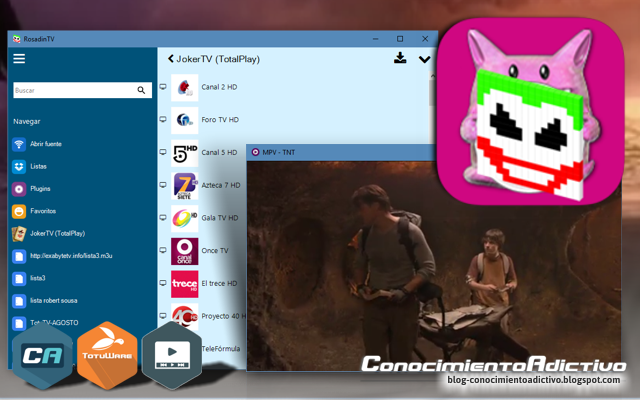
Task: Click the MPV video playback area
Action: tap(434, 266)
